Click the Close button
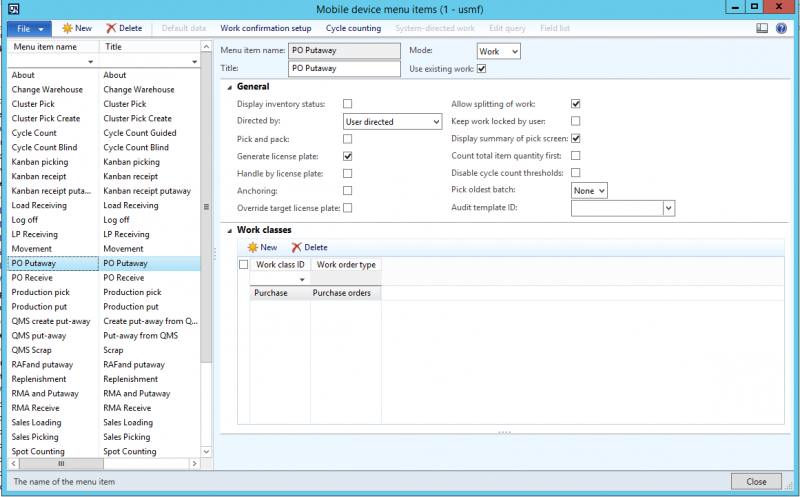The height and width of the screenshot is (497, 800). click(756, 481)
